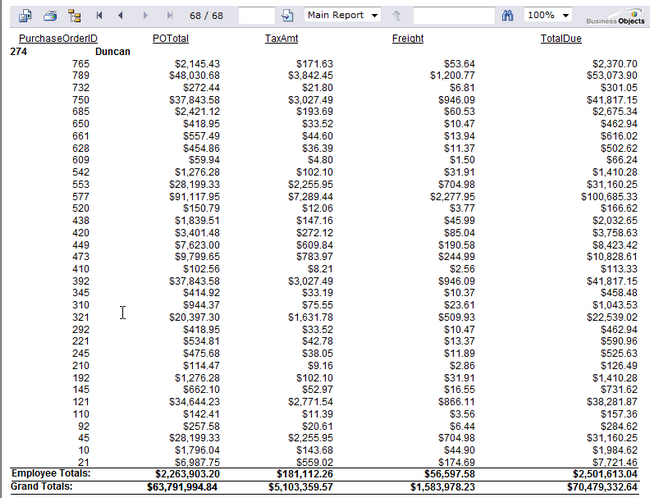The height and width of the screenshot is (498, 650).
Task: Focus the page number input box
Action: tap(257, 16)
